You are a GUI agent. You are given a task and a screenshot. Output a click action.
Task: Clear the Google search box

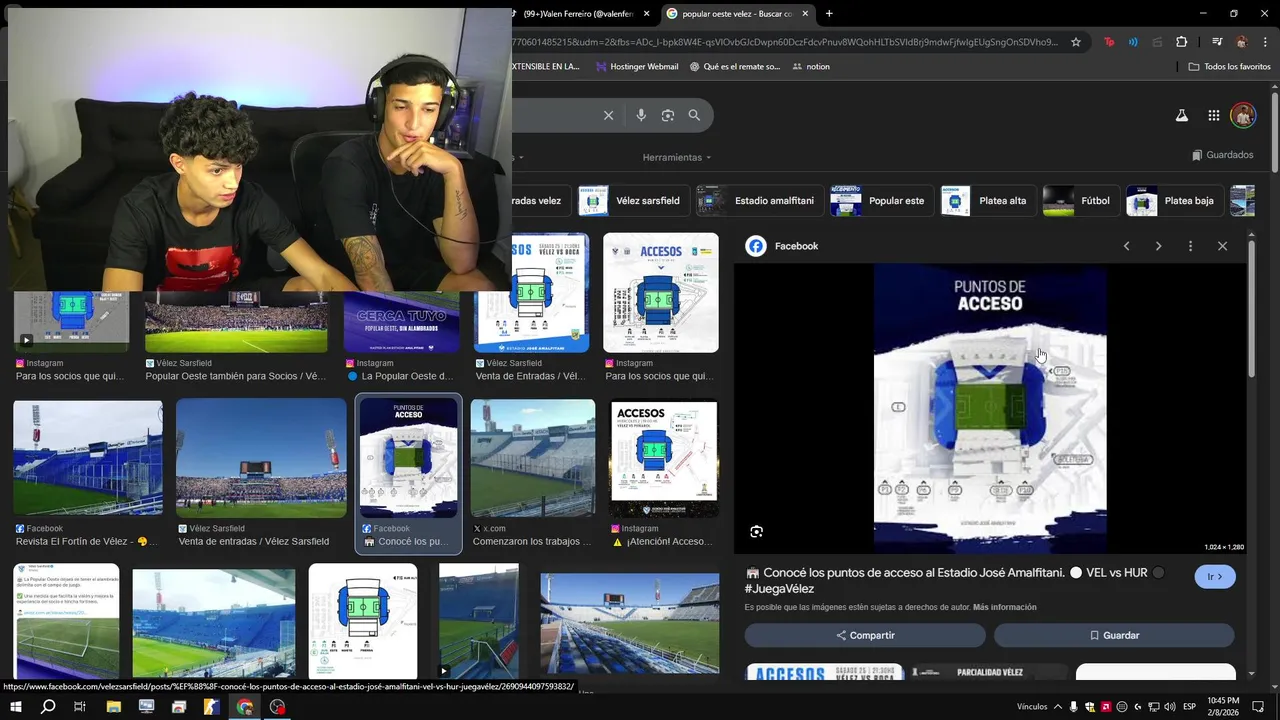tap(608, 115)
